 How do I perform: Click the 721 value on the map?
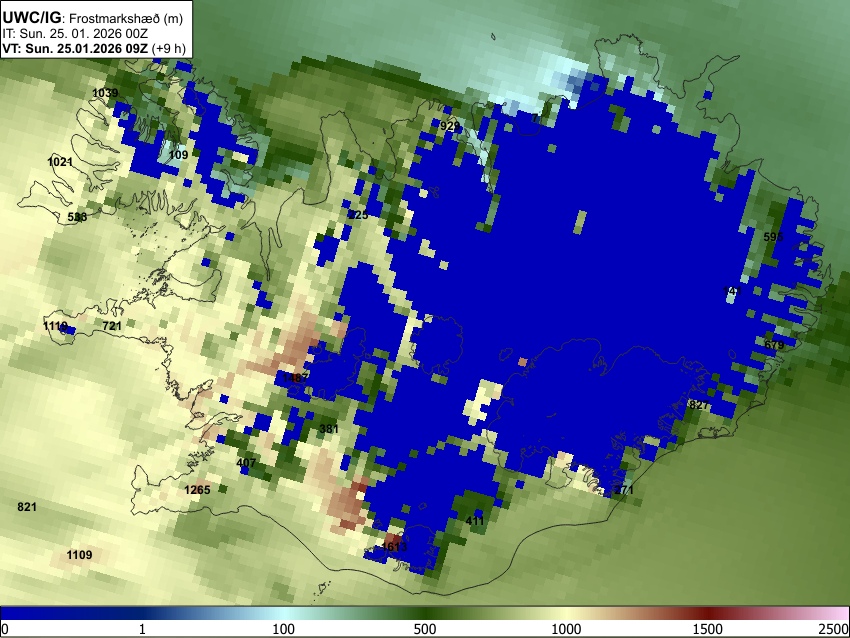click(x=112, y=325)
